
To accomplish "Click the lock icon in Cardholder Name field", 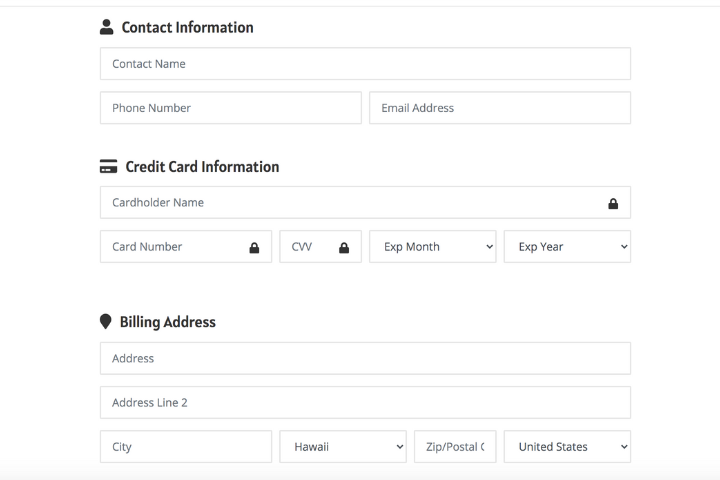I will [613, 203].
